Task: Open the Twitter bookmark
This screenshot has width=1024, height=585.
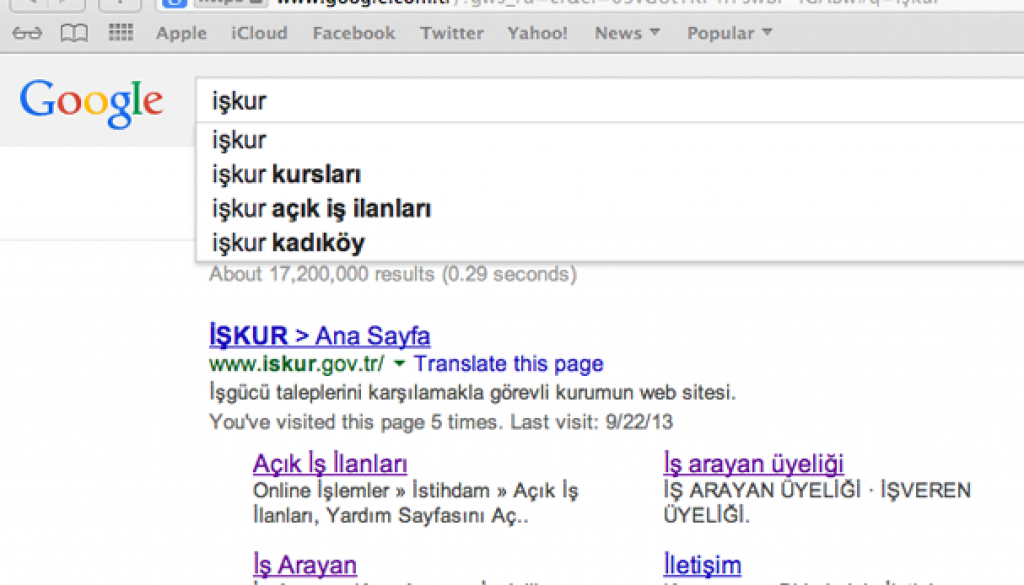Action: [x=451, y=33]
